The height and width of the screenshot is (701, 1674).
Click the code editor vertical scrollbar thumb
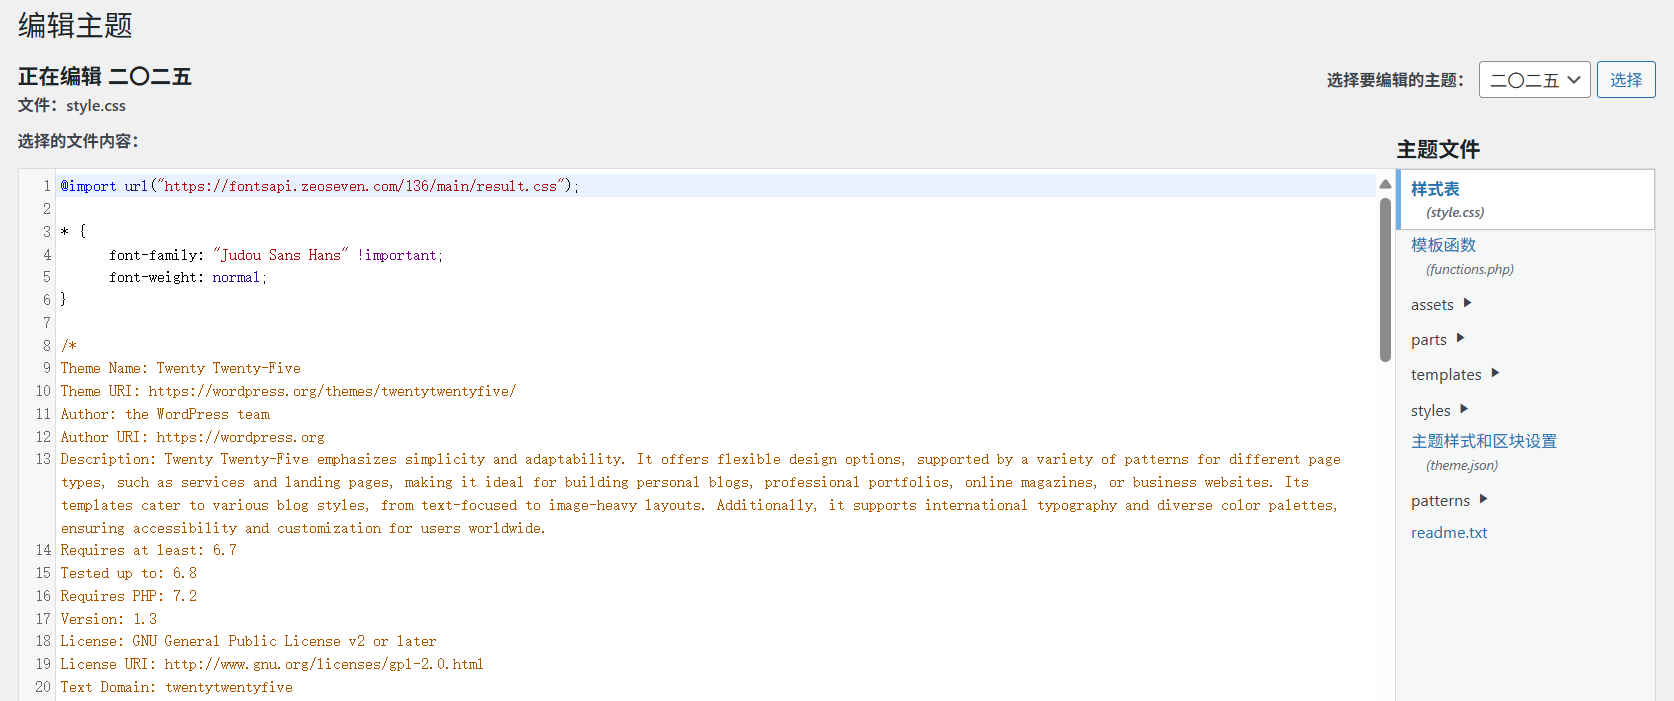click(1385, 278)
